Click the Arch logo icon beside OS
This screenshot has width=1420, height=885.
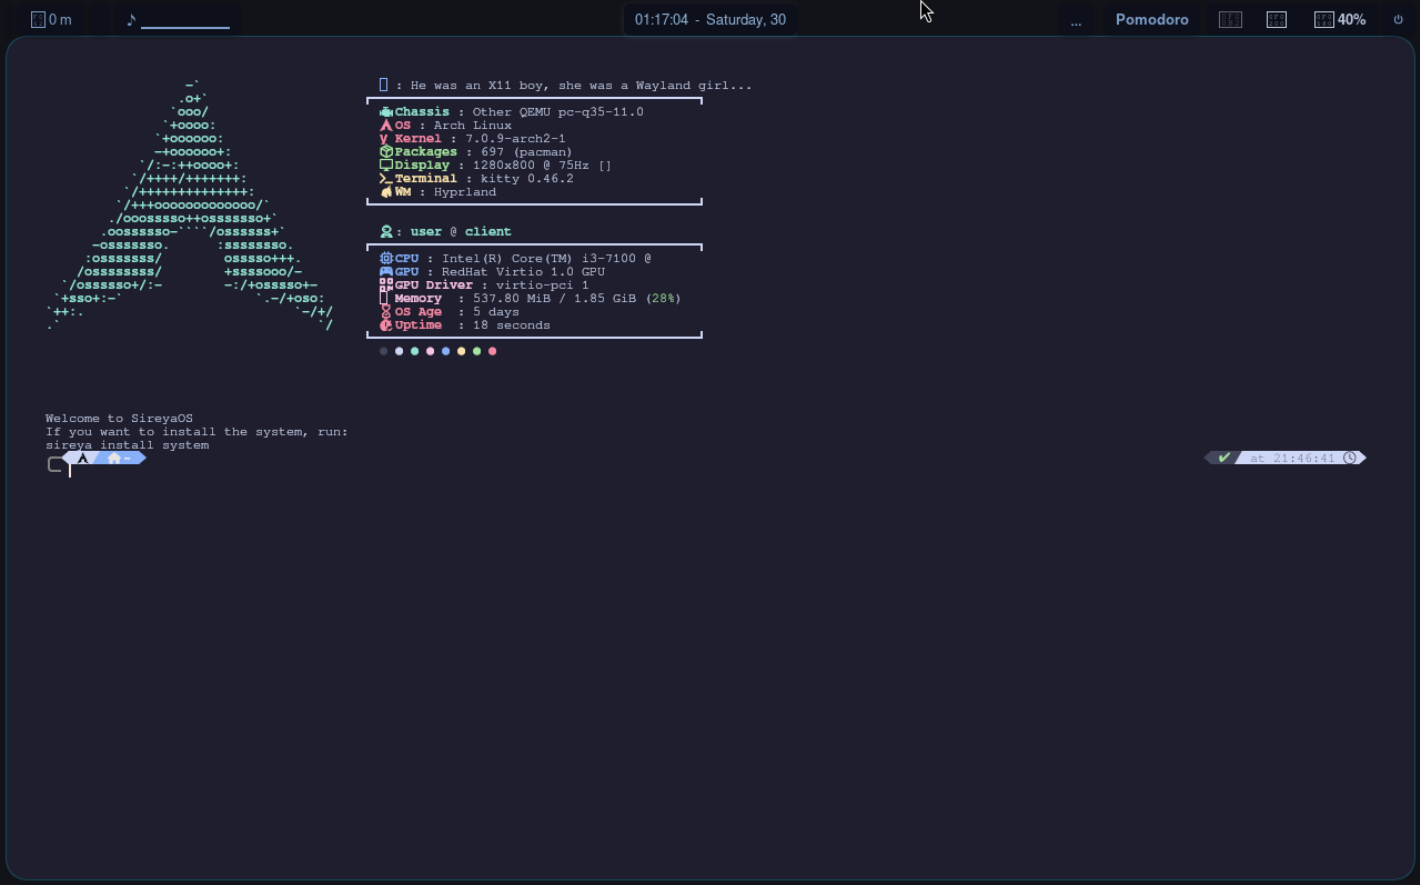[386, 125]
